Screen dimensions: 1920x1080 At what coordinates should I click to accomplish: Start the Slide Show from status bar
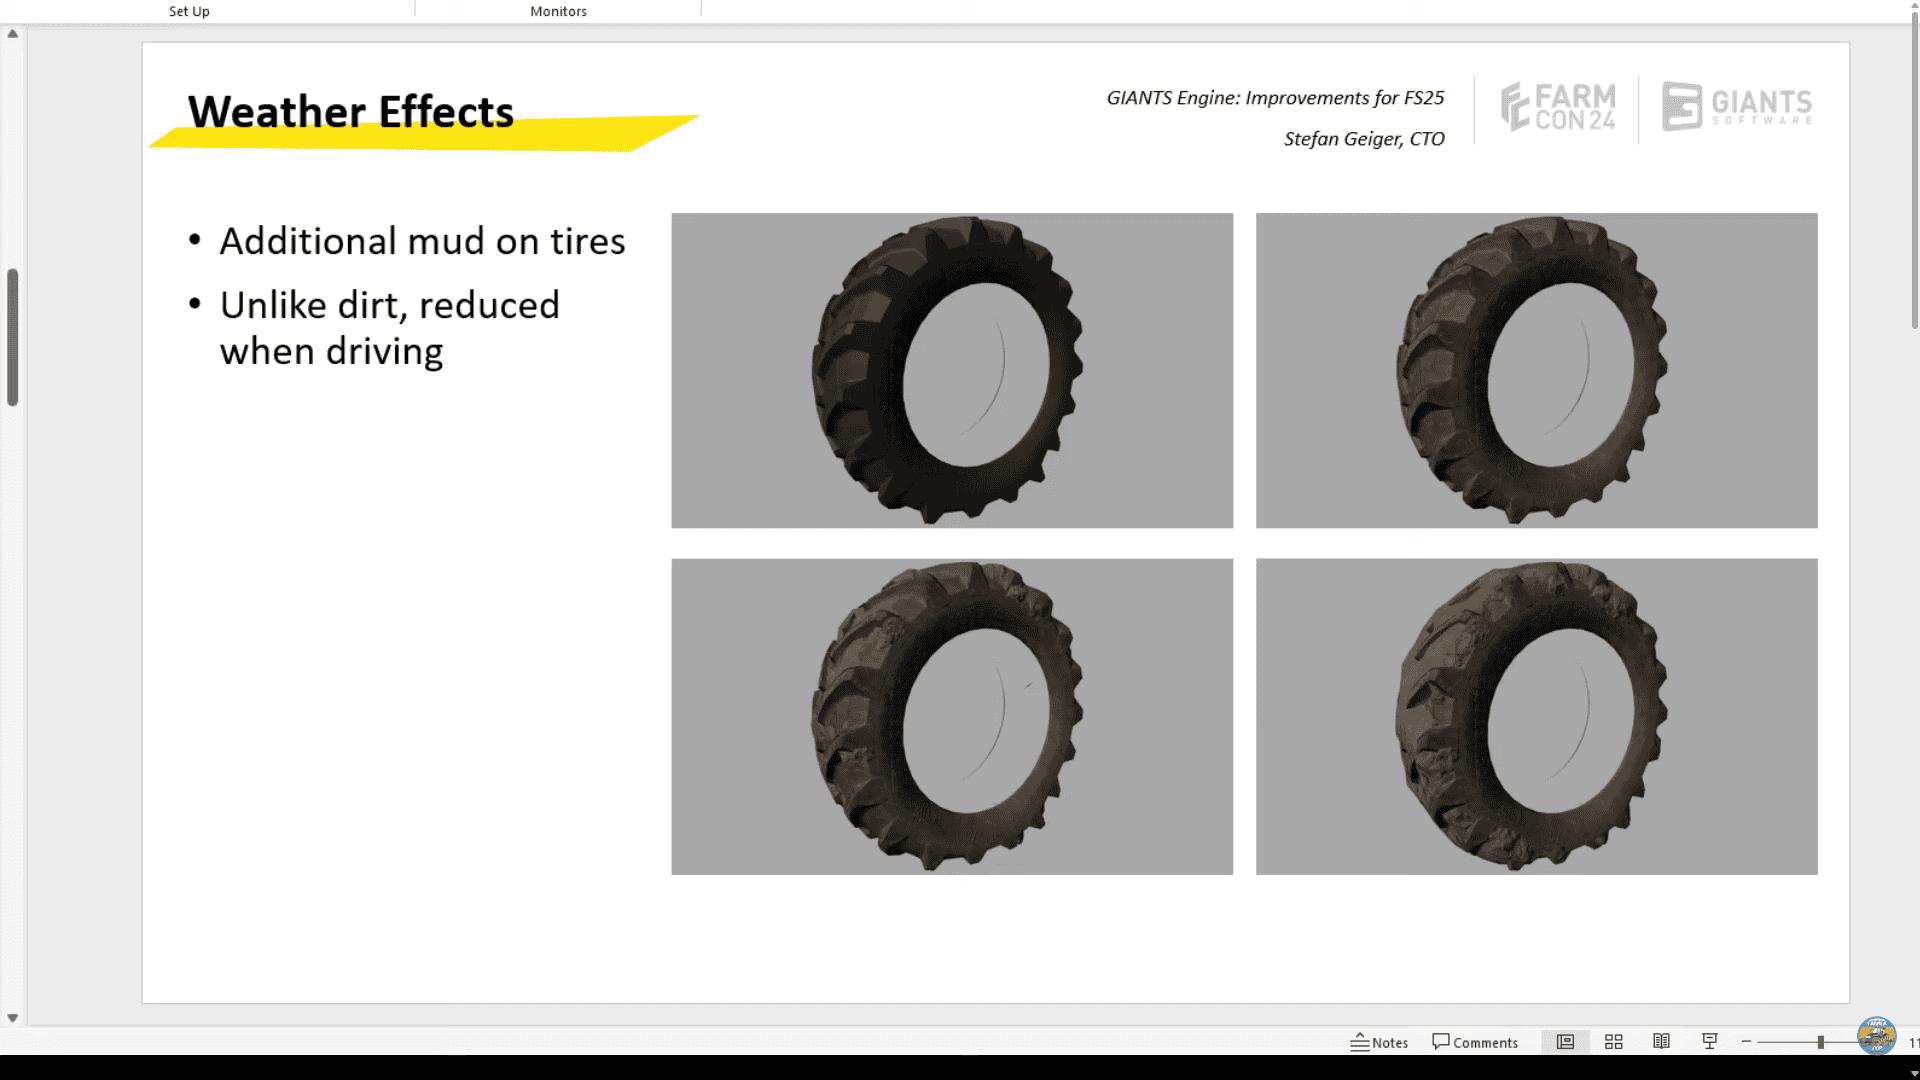(1709, 1042)
